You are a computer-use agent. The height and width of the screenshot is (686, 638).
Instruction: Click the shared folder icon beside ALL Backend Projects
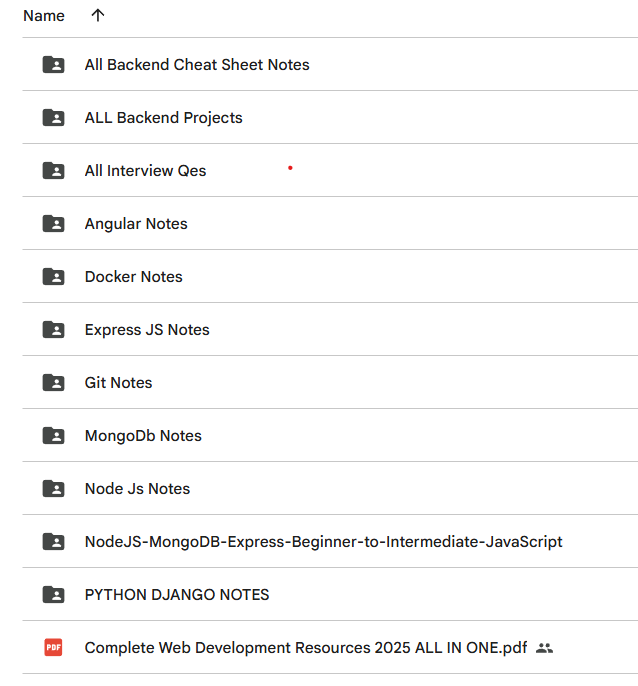point(53,117)
